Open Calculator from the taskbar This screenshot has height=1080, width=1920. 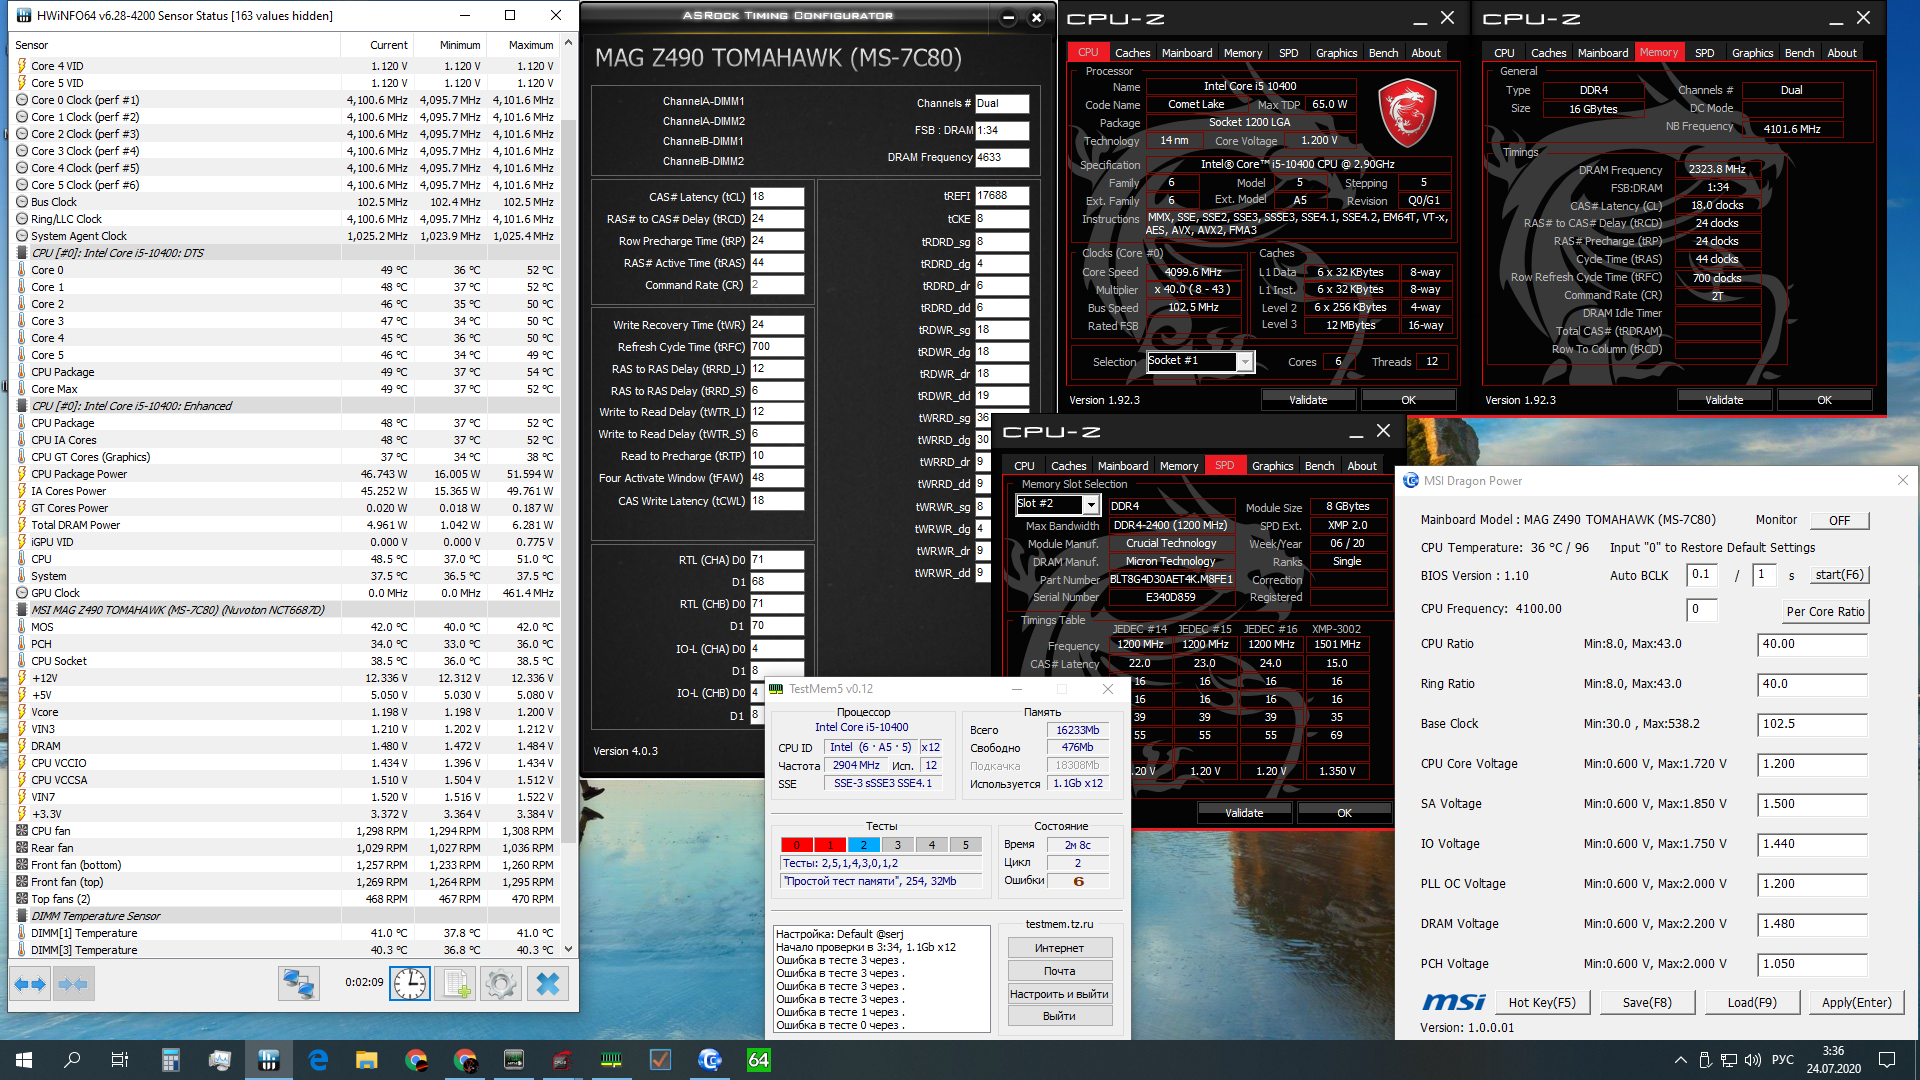(x=170, y=1060)
